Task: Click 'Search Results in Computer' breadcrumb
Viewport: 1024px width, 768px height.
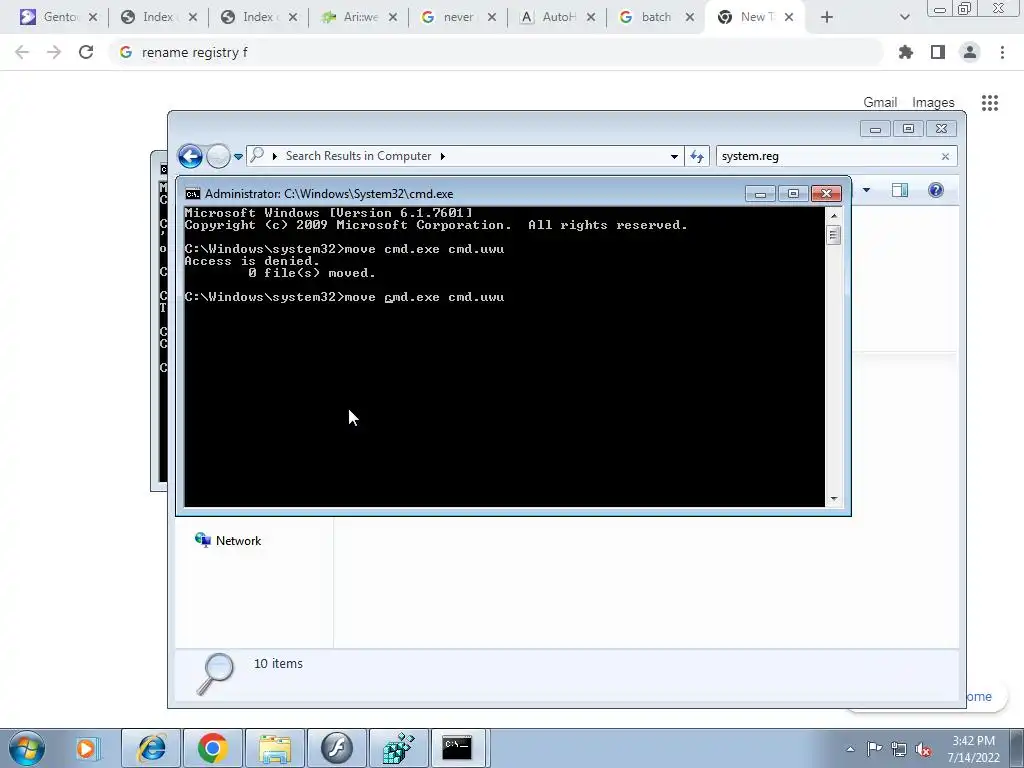Action: click(358, 156)
